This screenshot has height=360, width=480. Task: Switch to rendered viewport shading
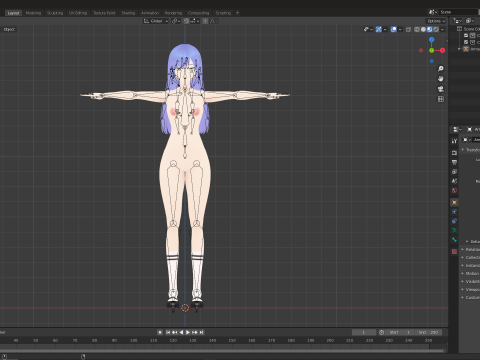[x=436, y=29]
